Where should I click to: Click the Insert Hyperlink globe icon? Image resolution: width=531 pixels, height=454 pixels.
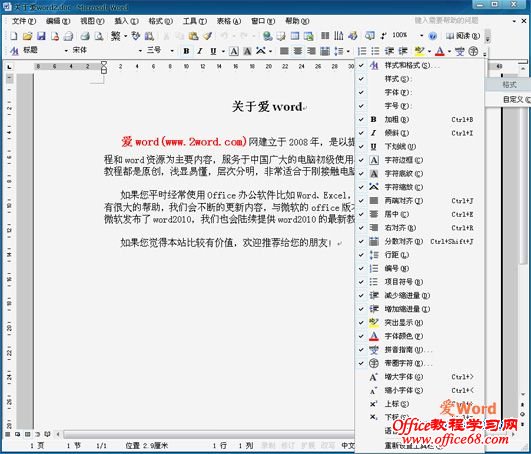pyautogui.click(x=268, y=36)
